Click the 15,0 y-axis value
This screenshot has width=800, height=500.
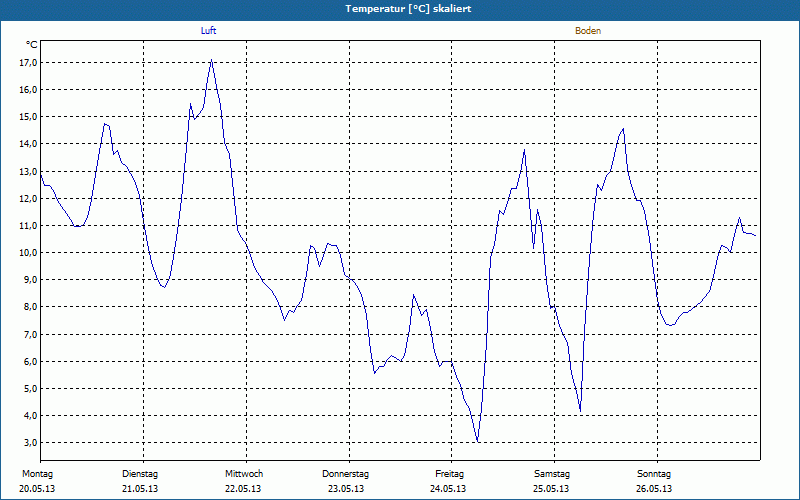[29, 117]
